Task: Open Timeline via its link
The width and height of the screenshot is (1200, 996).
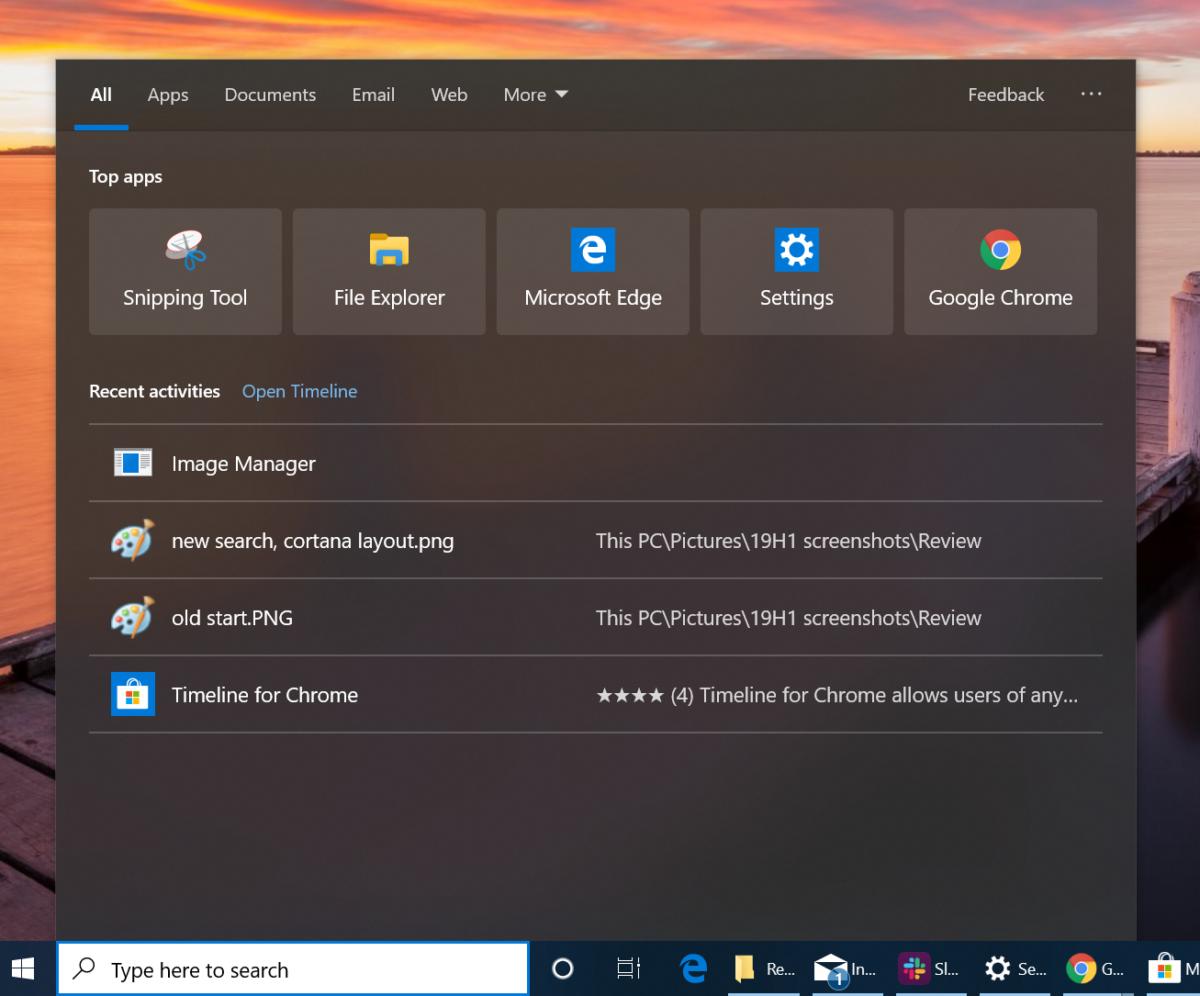Action: (x=299, y=391)
